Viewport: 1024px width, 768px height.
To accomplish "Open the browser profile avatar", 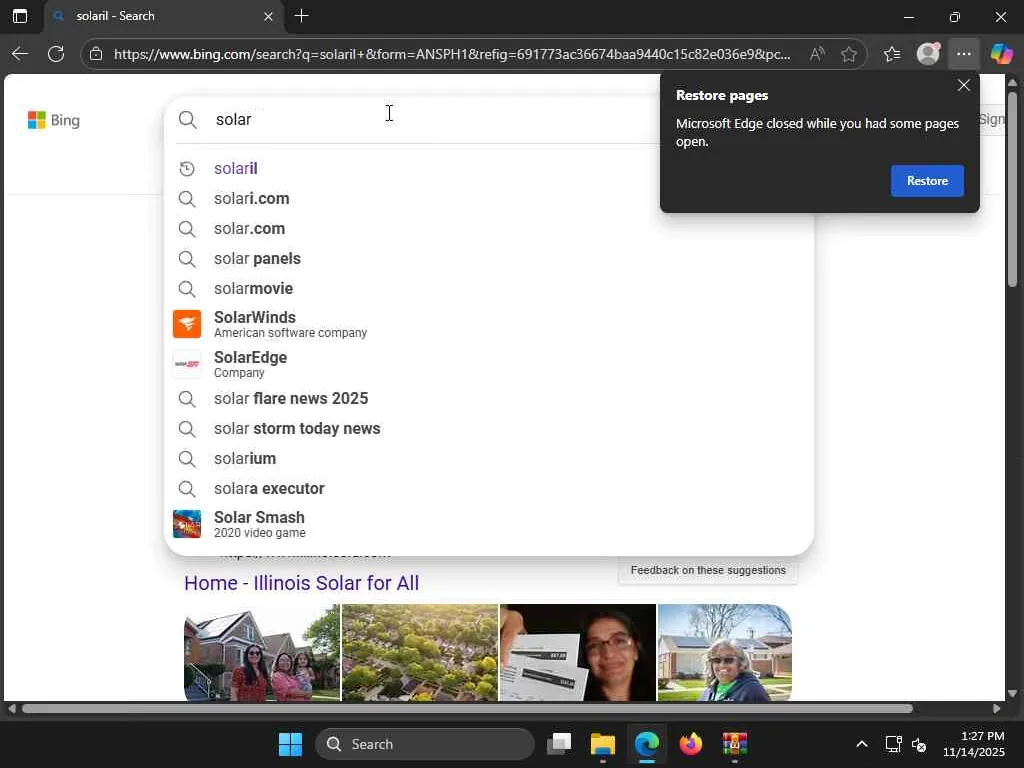I will (928, 54).
